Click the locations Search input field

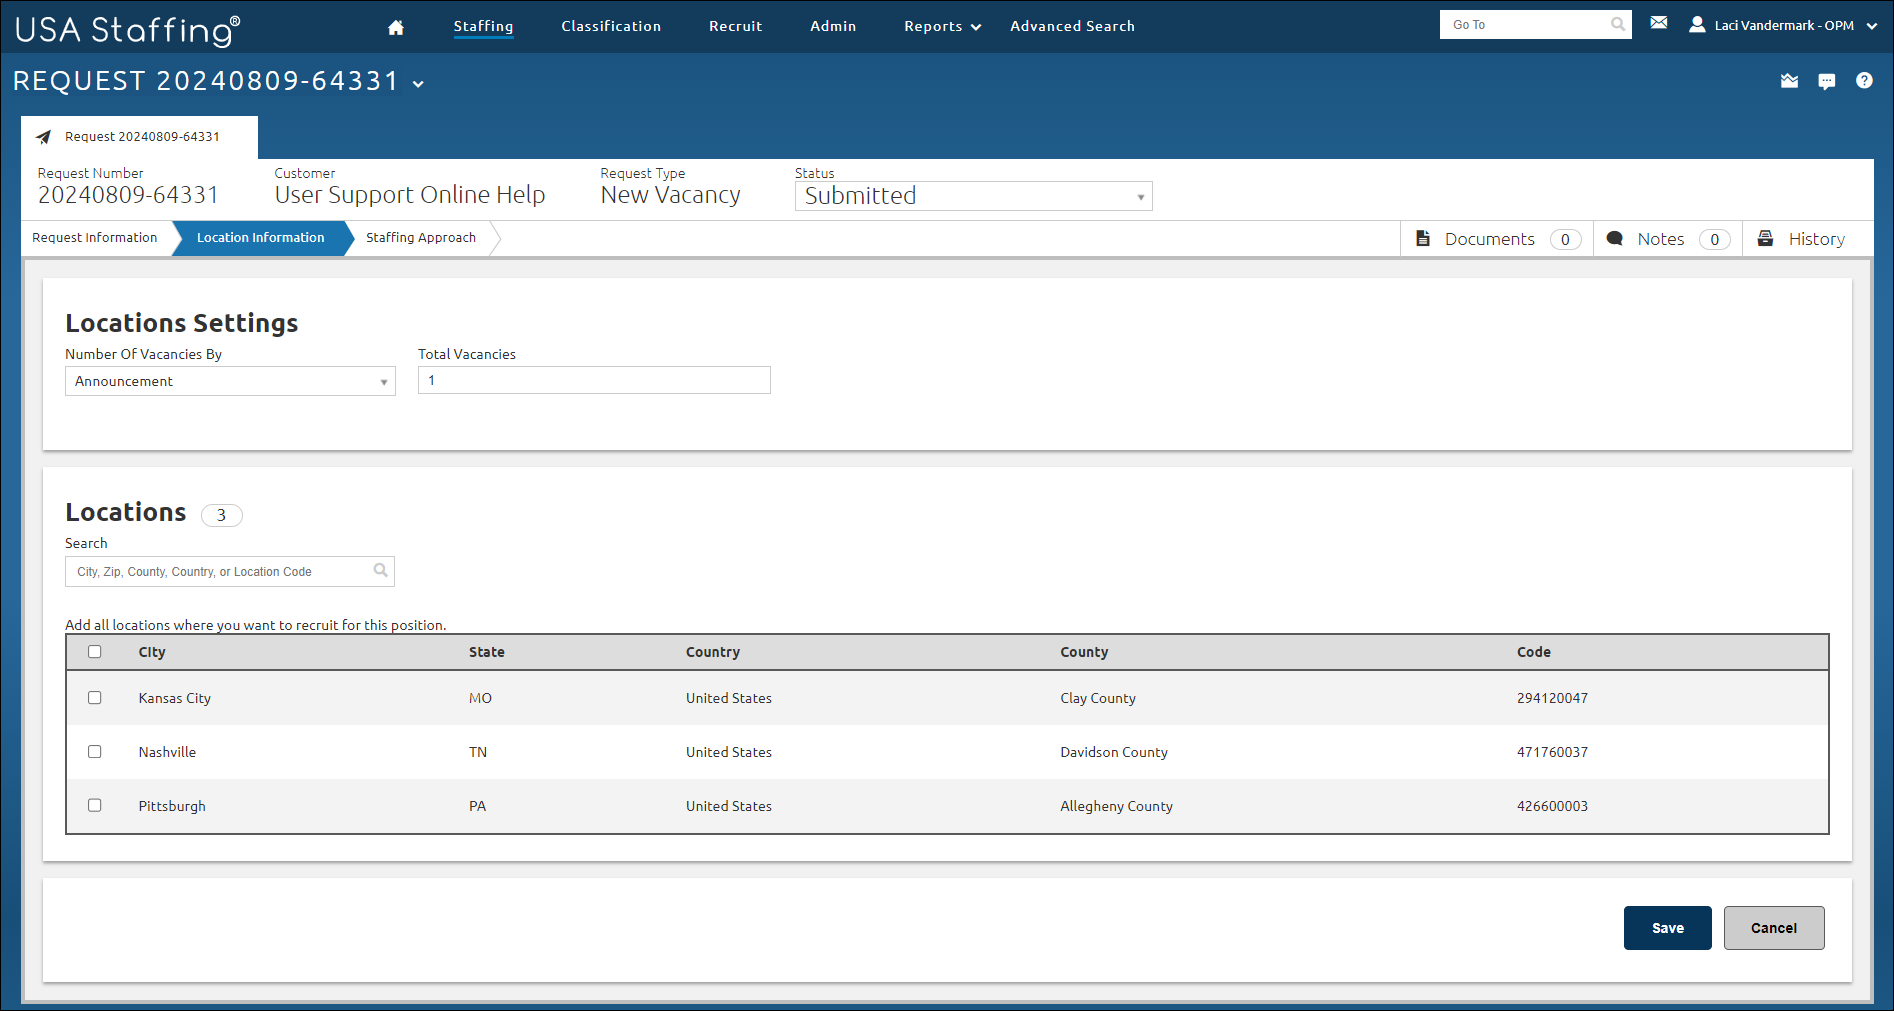222,572
